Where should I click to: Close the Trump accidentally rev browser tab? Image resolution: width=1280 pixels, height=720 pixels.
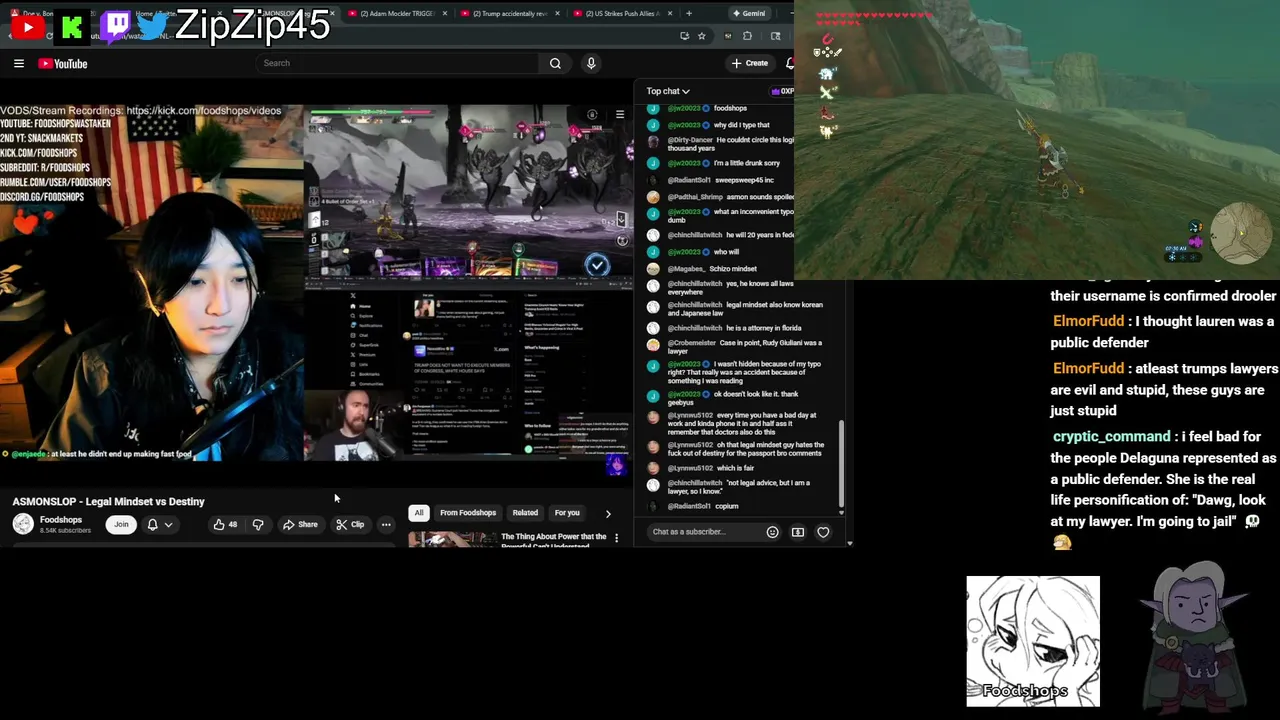559,13
